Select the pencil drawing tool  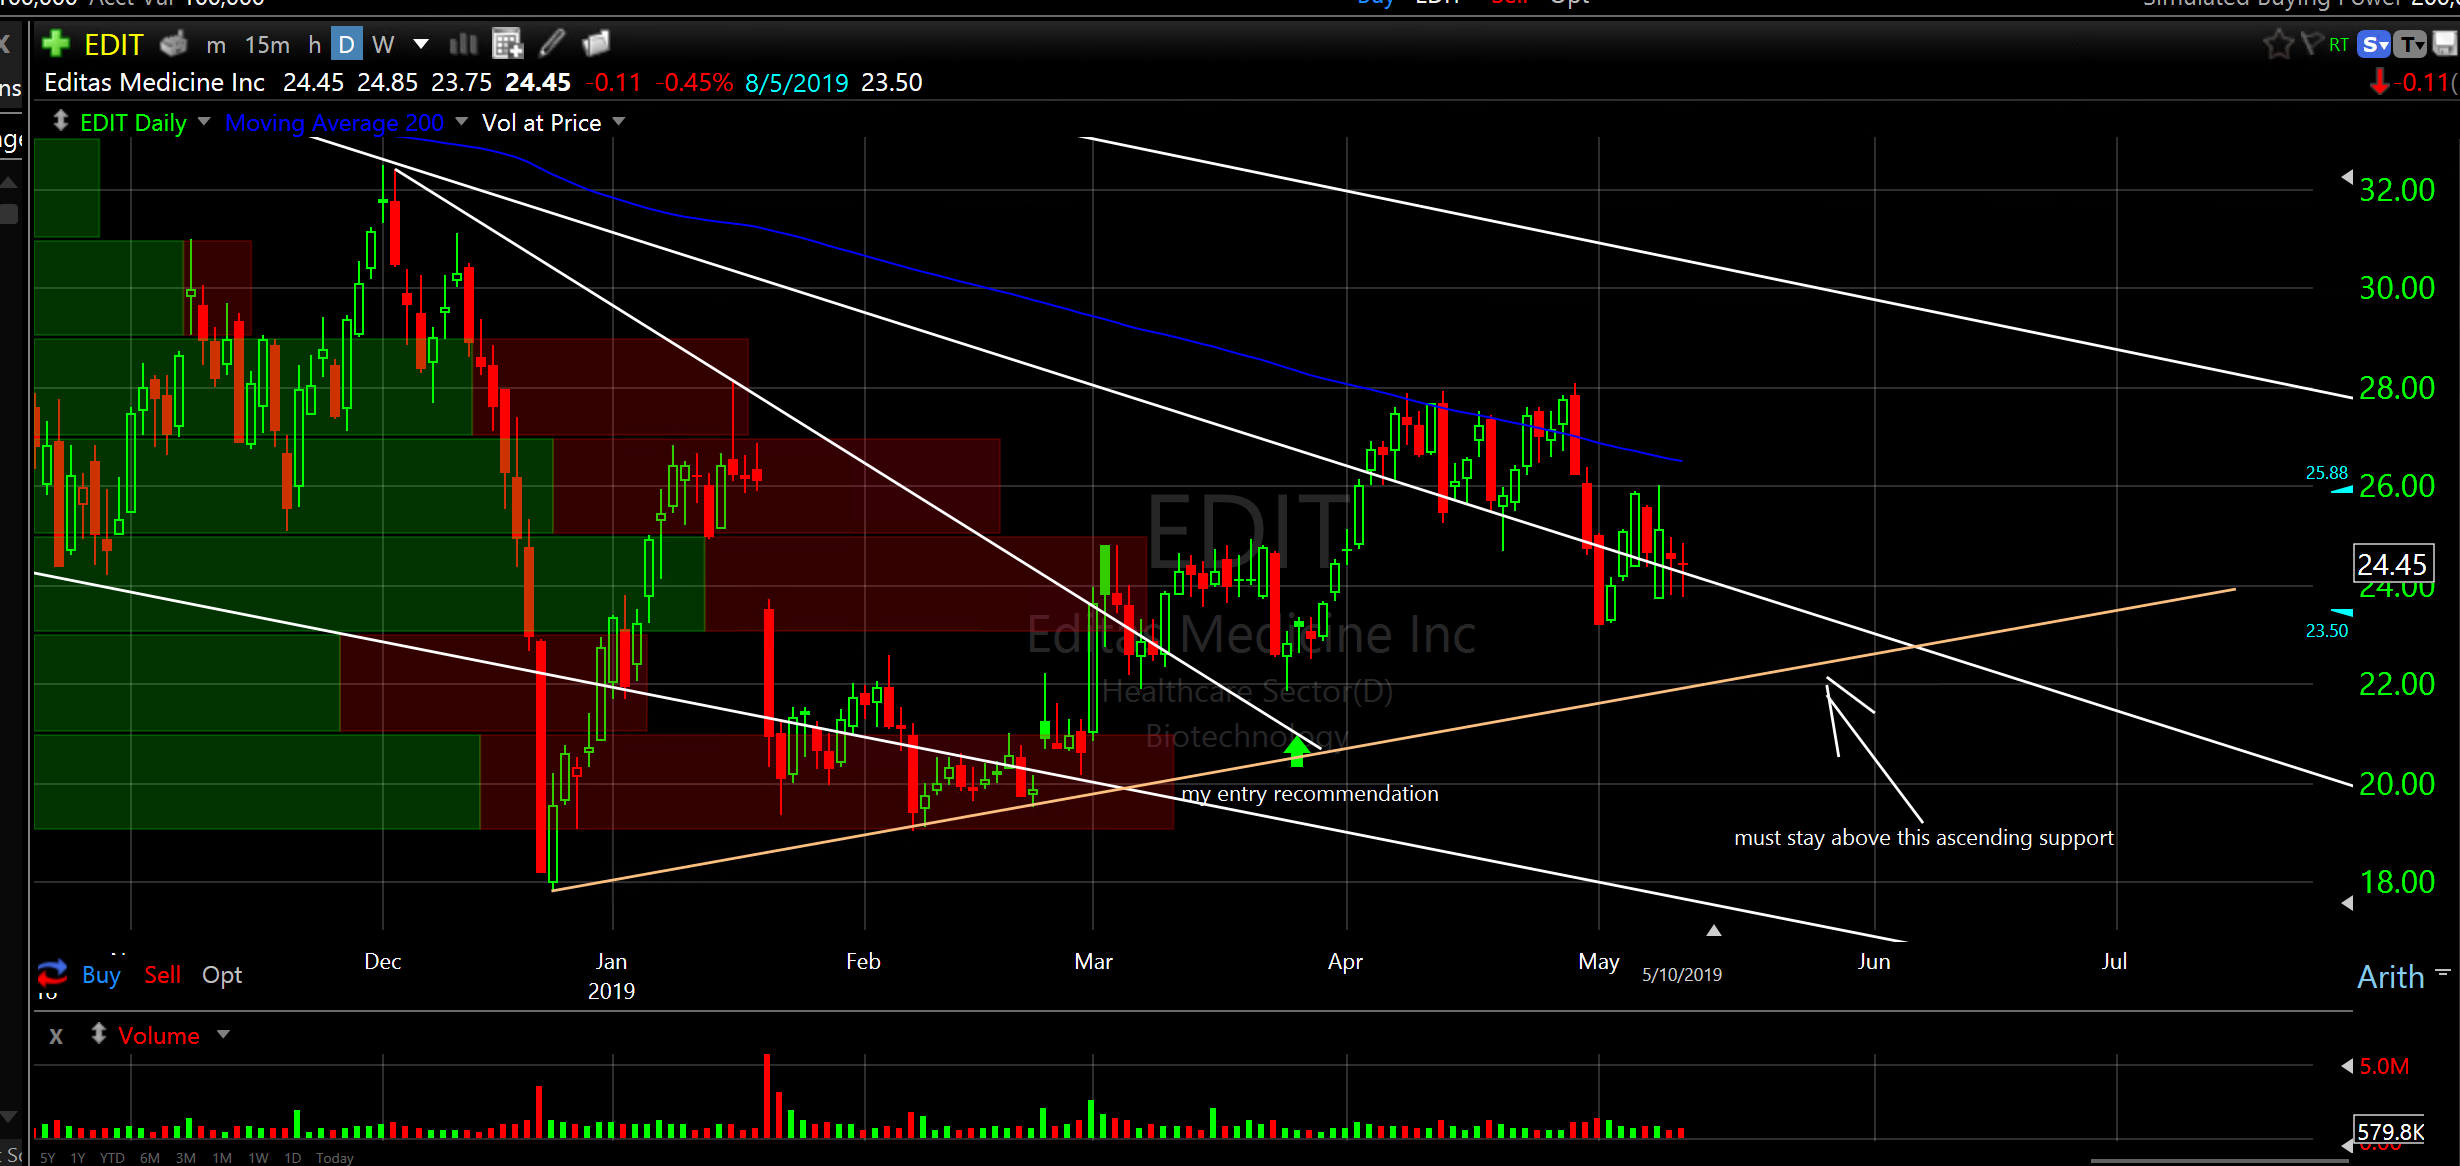(552, 44)
